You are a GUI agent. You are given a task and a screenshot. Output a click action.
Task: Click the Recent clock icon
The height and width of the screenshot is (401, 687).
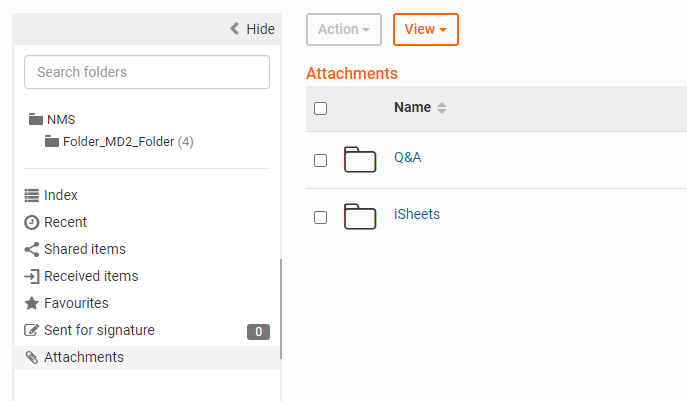[32, 222]
